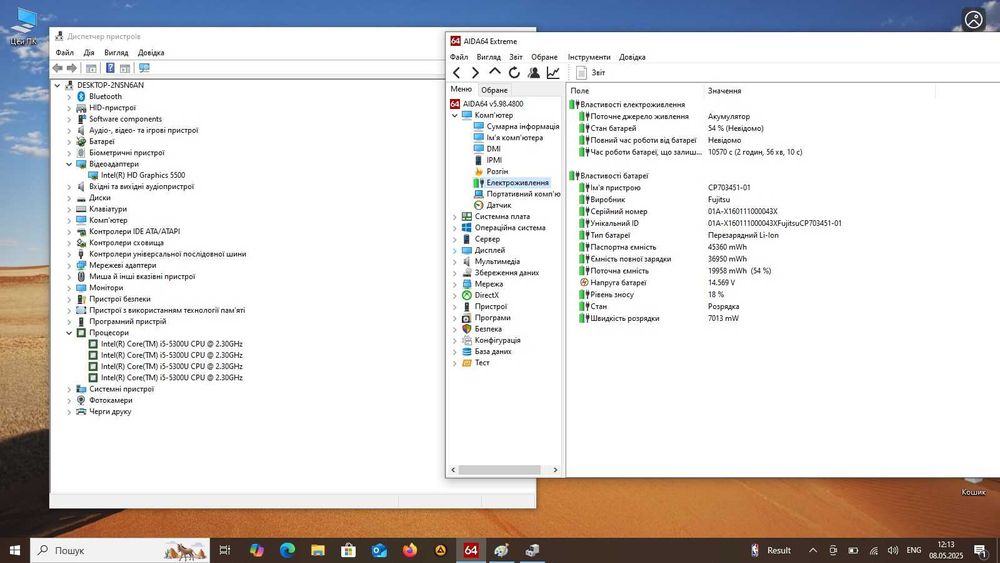Open AIDA64 user icon in toolbar
The height and width of the screenshot is (563, 1000).
534,73
